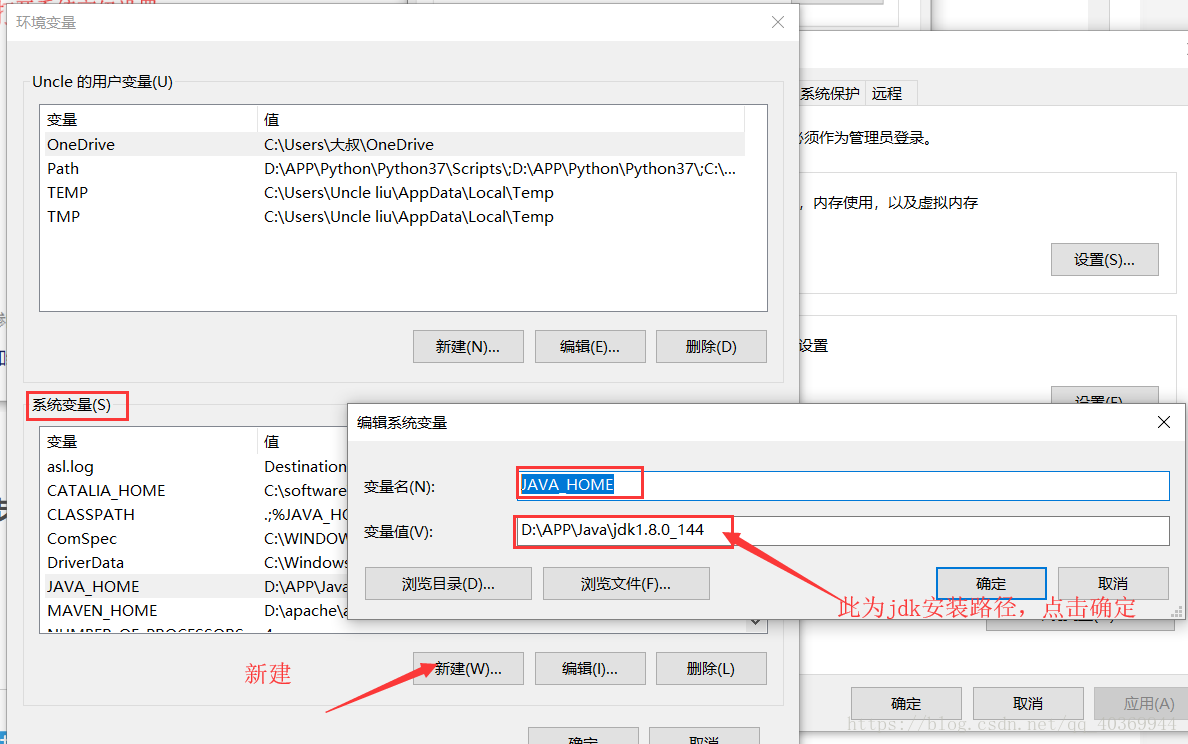
Task: Open performance 设置(S) in system properties
Action: point(1104,260)
